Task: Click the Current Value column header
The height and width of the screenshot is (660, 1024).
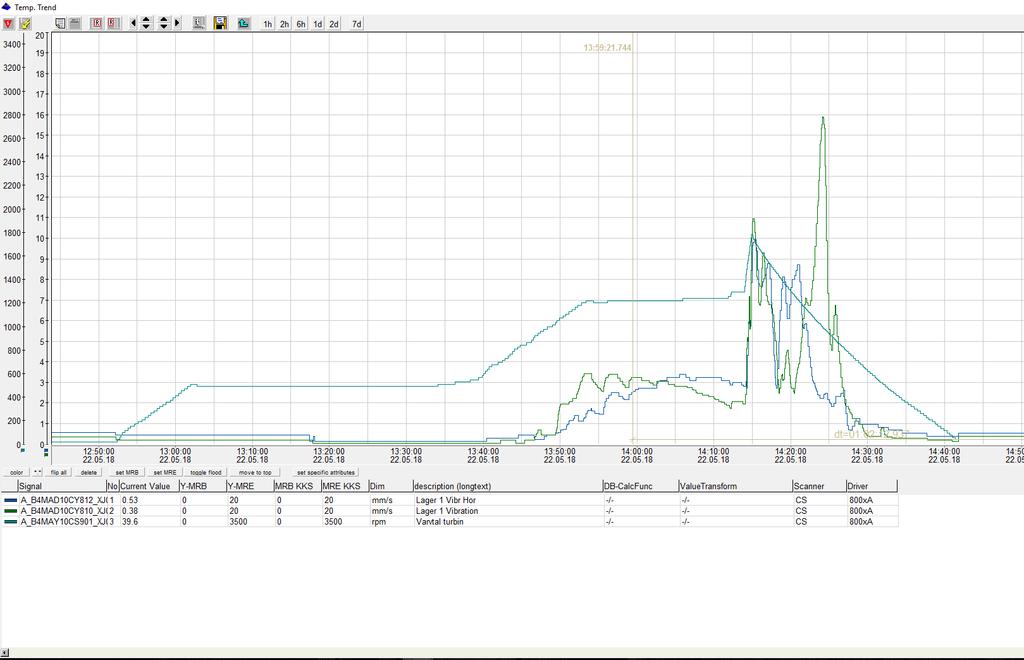Action: coord(149,486)
